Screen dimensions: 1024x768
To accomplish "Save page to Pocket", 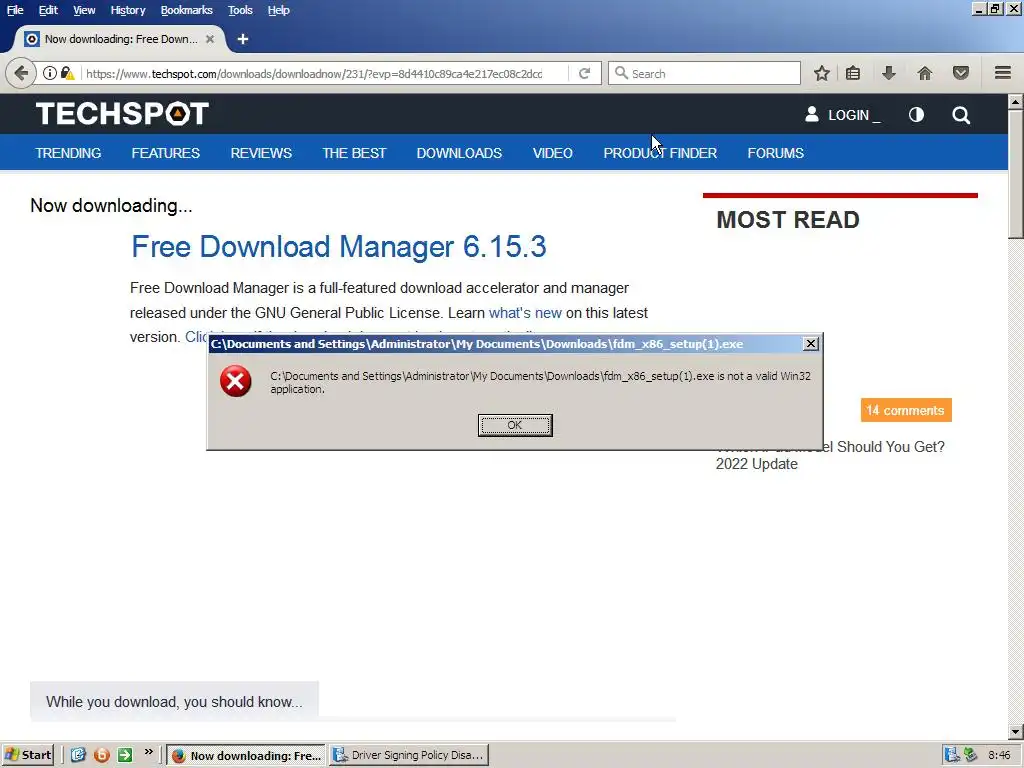I will pyautogui.click(x=961, y=73).
